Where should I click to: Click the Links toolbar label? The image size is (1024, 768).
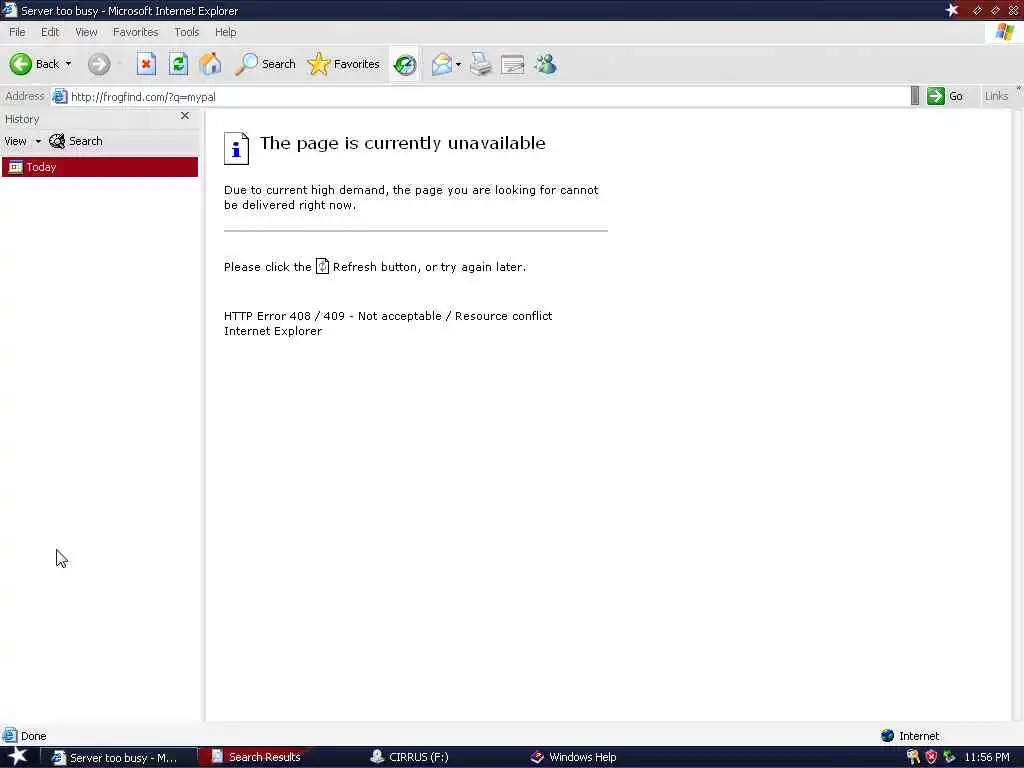coord(996,96)
